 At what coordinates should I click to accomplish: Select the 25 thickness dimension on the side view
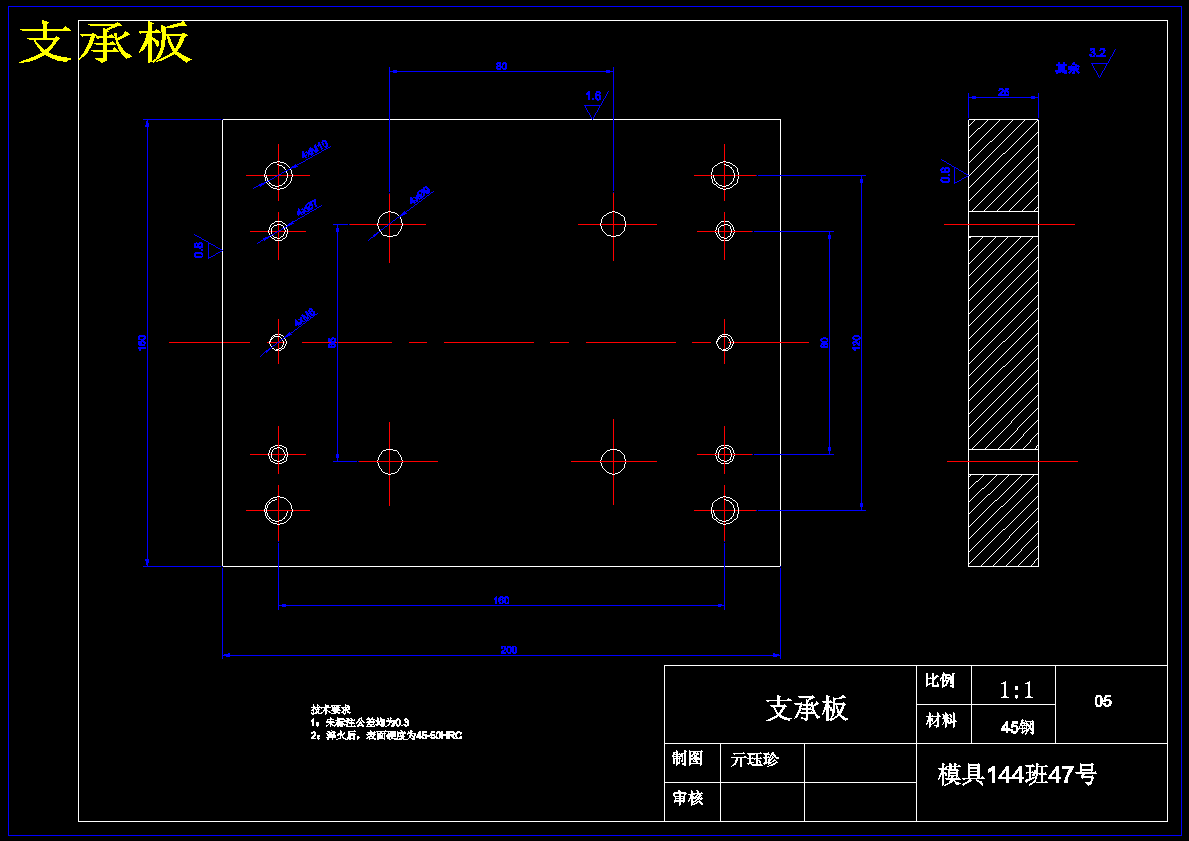[x=1003, y=92]
